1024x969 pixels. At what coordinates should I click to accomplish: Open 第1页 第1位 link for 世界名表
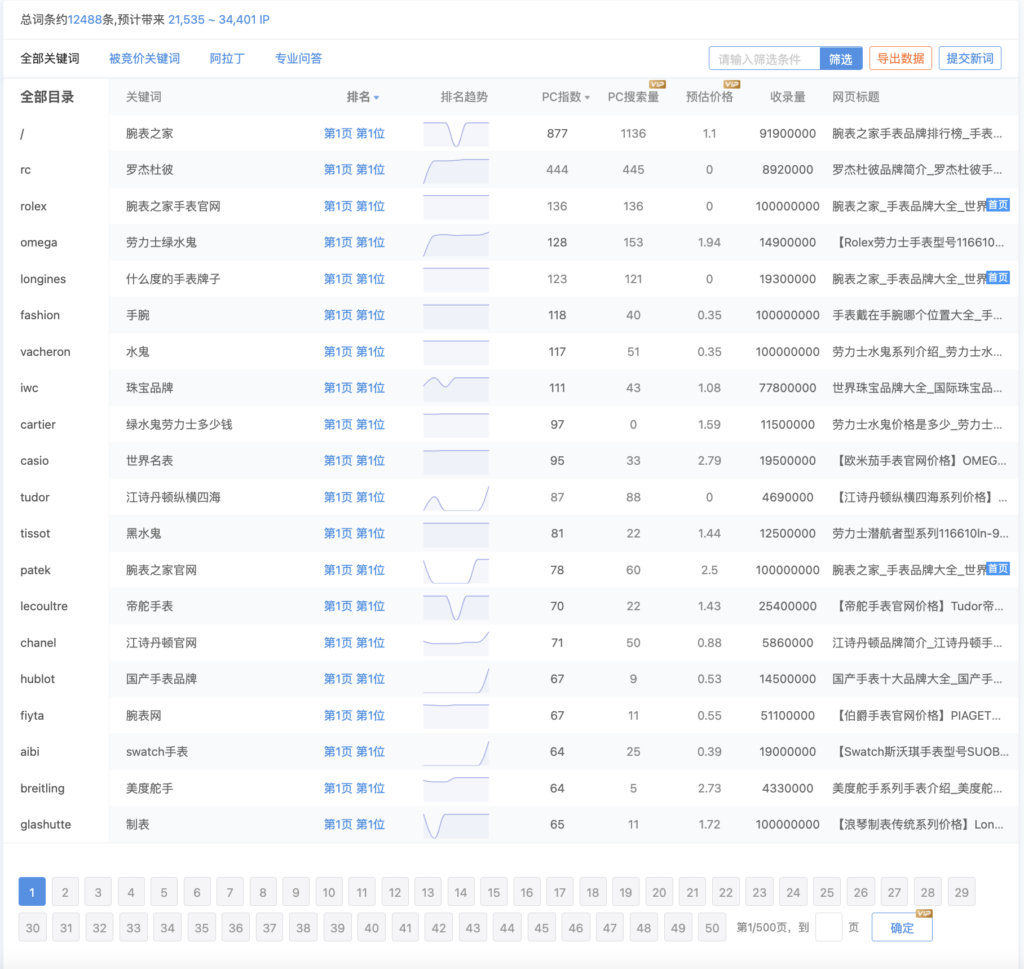[x=354, y=460]
